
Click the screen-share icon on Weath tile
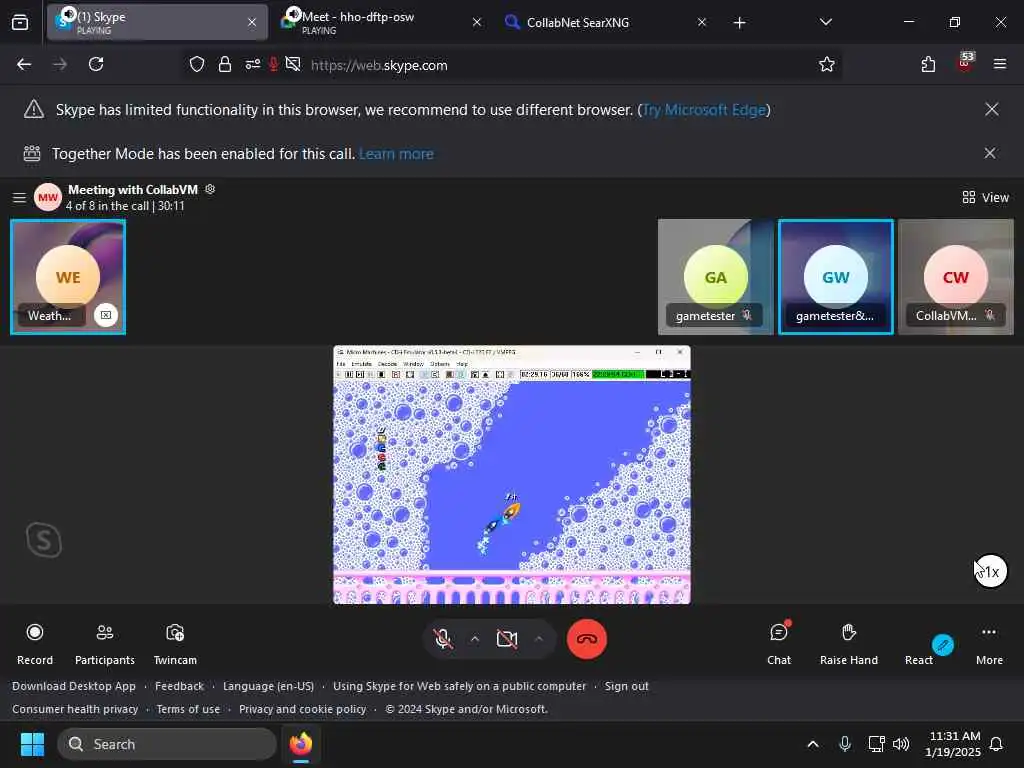106,315
